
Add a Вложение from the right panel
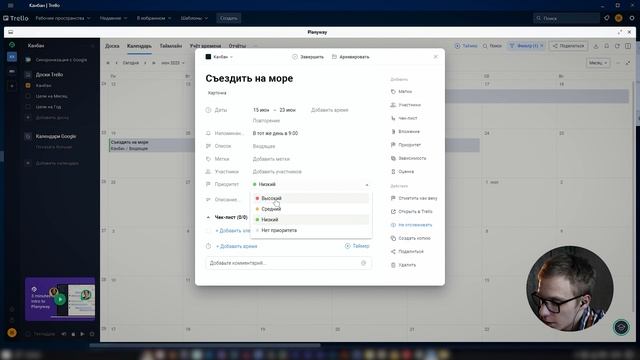click(x=405, y=132)
